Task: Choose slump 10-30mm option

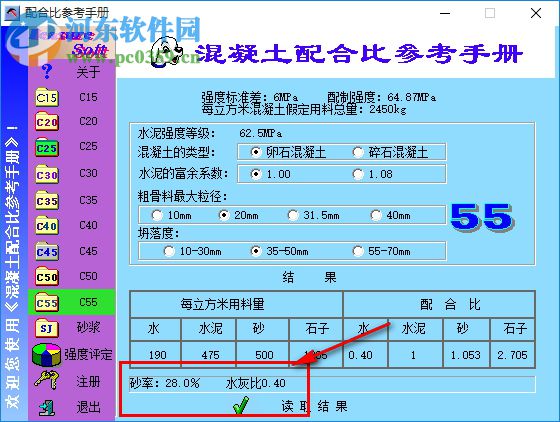Action: click(x=169, y=251)
